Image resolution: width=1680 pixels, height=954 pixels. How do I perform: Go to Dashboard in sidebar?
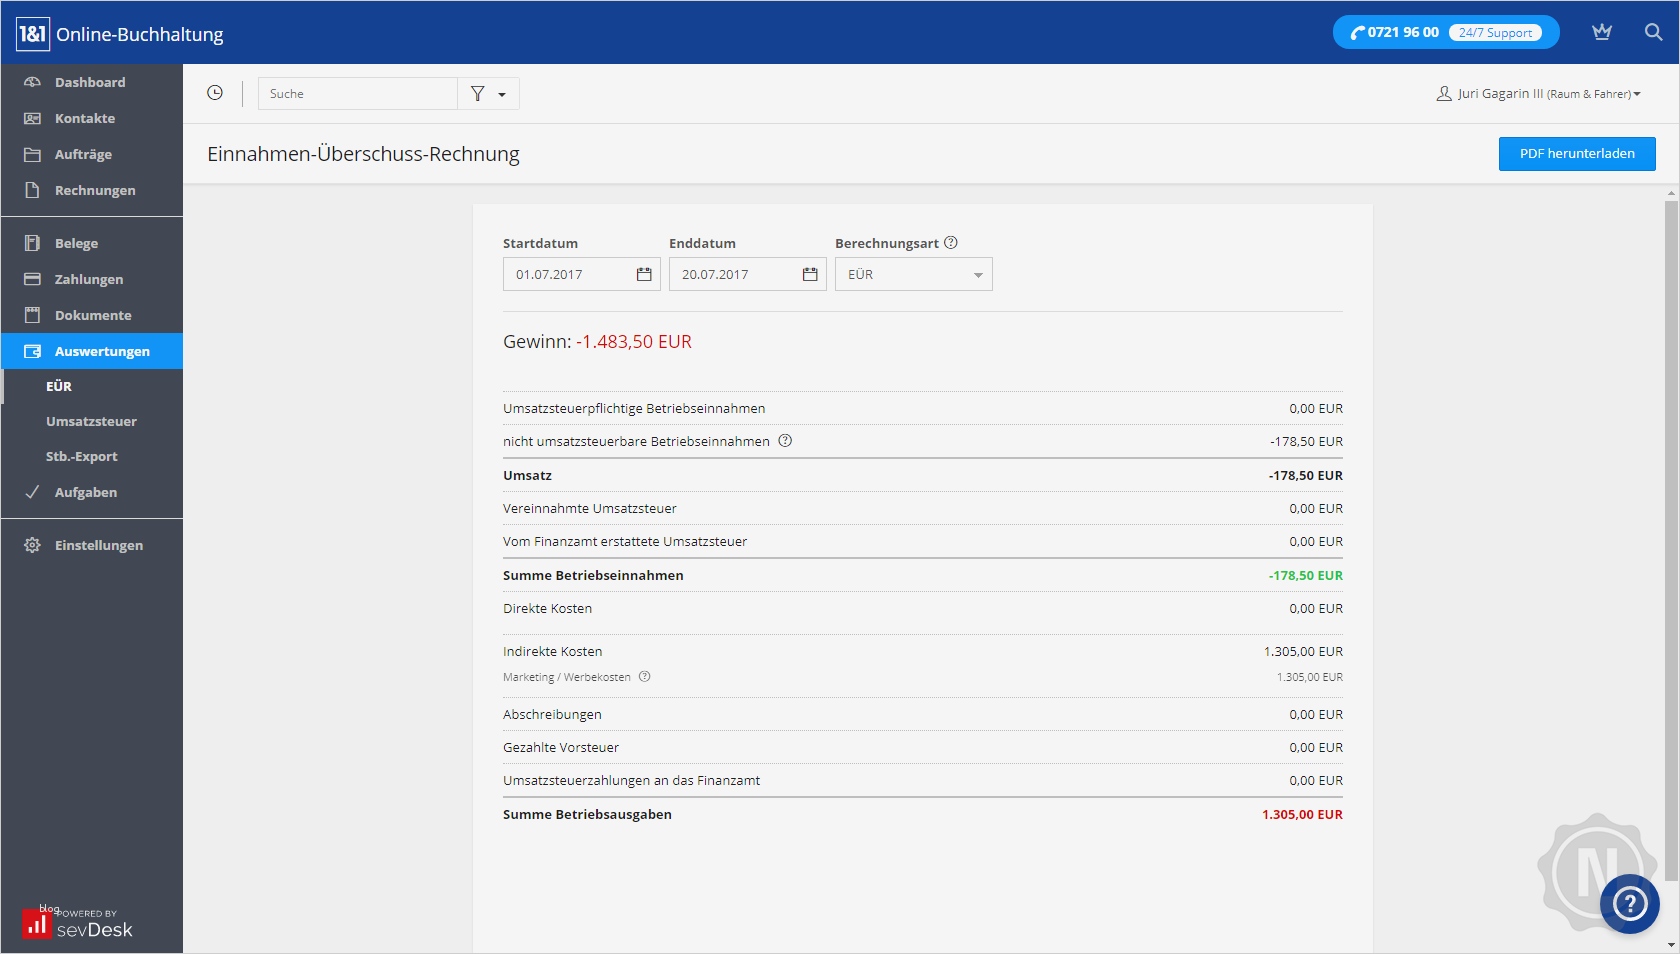[90, 82]
